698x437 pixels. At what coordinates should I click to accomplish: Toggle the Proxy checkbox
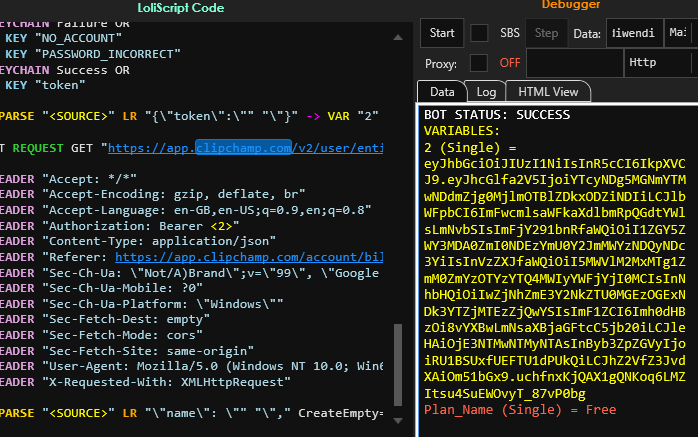(x=479, y=63)
